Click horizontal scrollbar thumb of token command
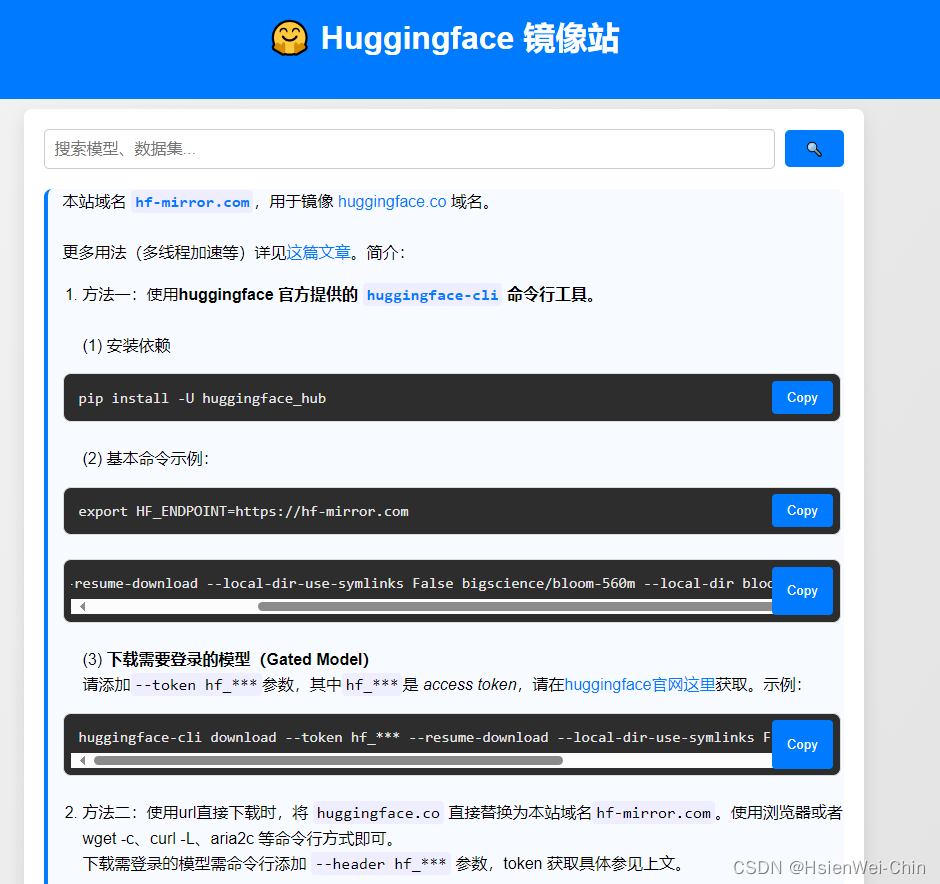 point(329,761)
